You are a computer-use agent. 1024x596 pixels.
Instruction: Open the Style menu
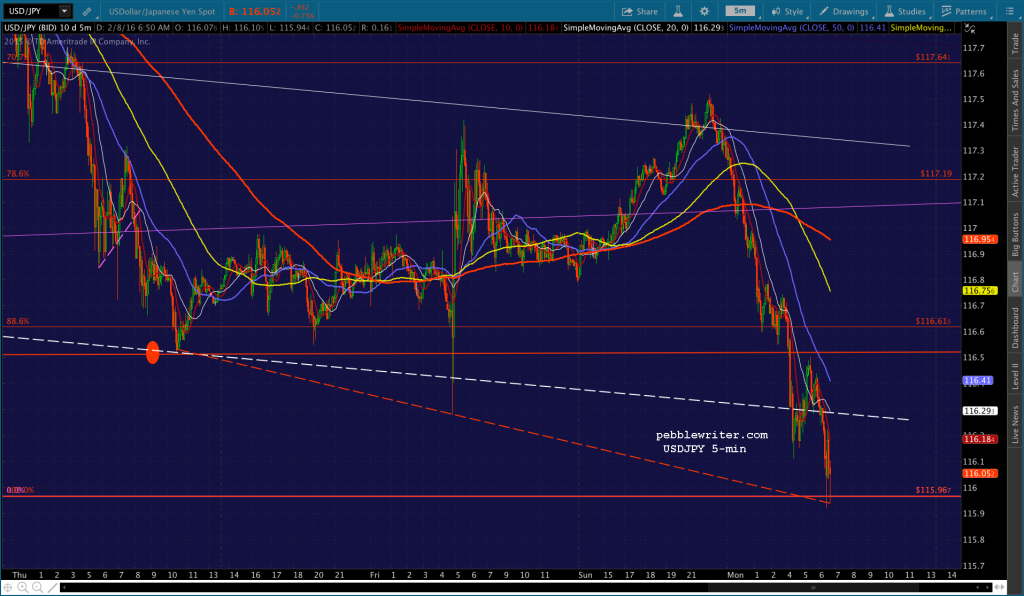click(788, 11)
